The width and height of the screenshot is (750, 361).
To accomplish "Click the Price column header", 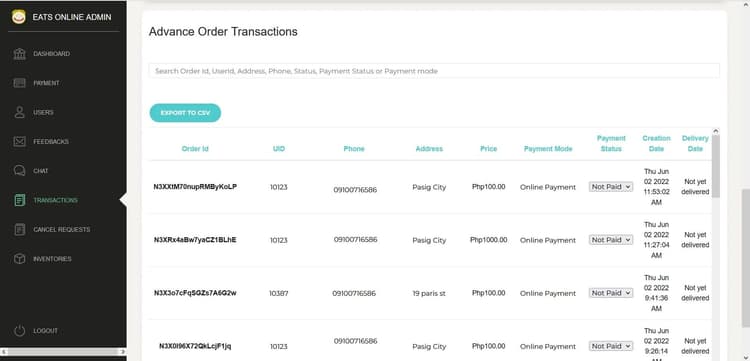I will (x=488, y=149).
